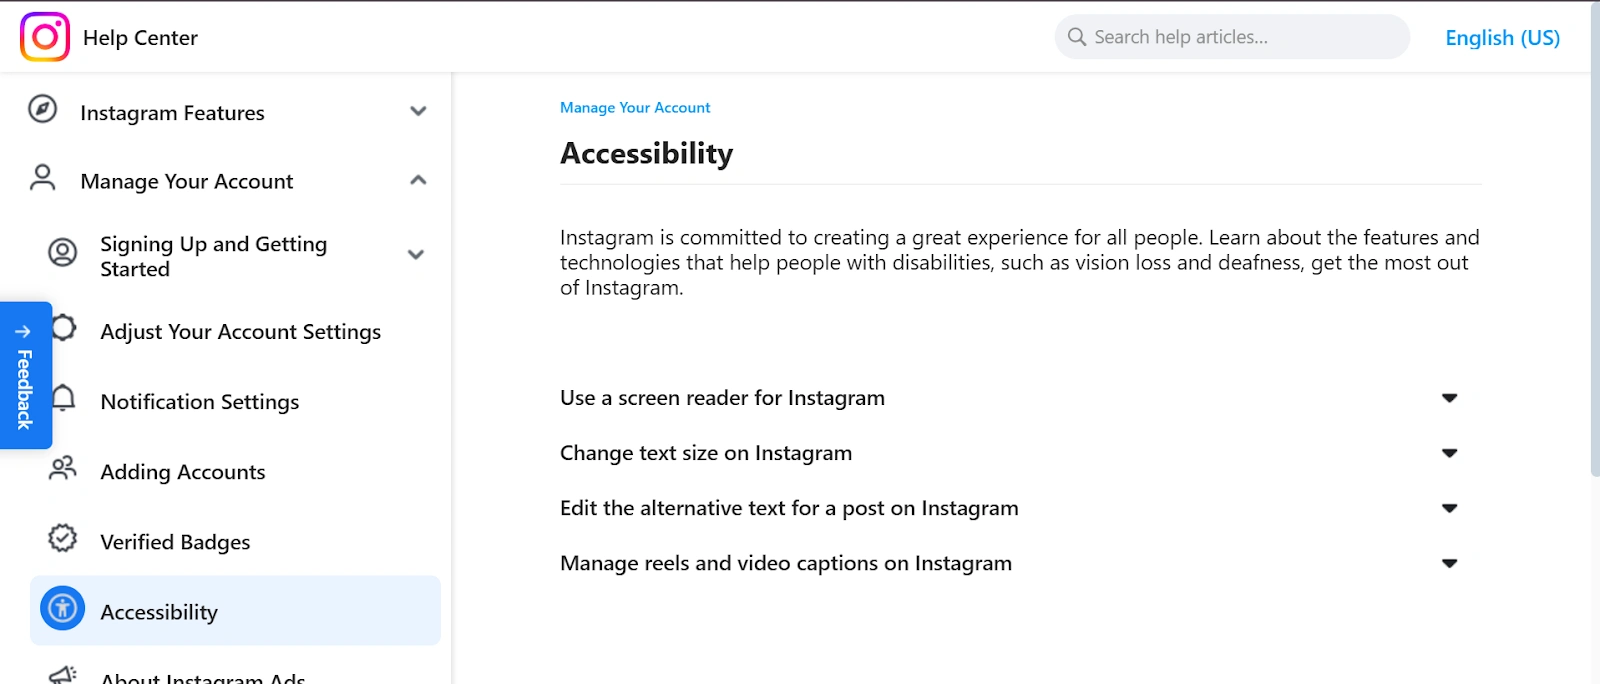Click the Instagram logo icon

coord(45,37)
